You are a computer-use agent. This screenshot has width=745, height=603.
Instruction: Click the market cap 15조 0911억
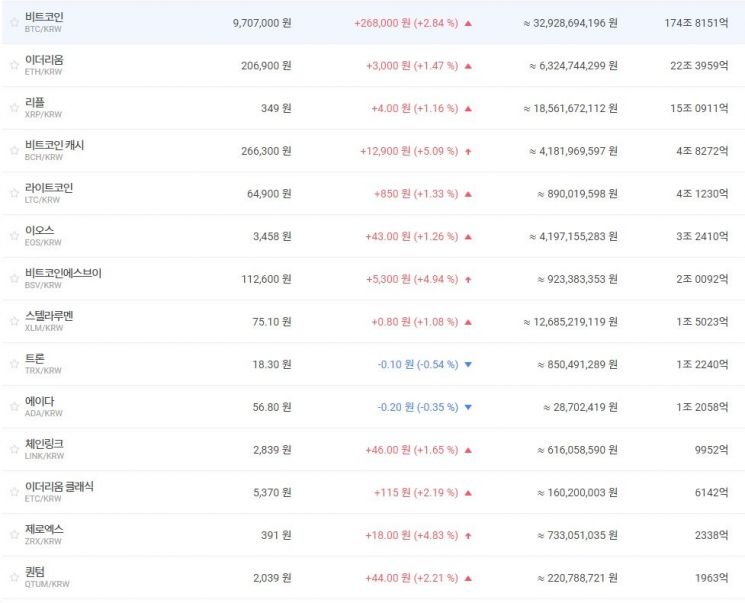coord(699,108)
